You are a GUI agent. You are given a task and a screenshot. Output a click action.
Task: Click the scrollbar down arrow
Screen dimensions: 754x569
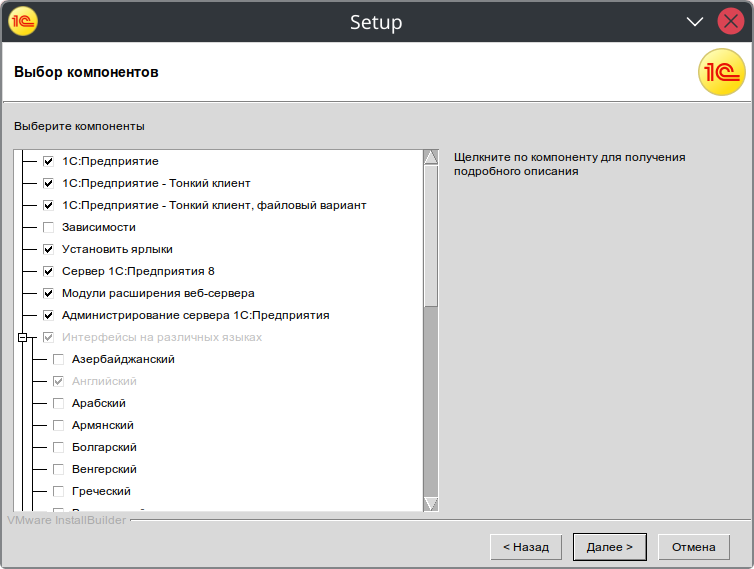tap(431, 504)
